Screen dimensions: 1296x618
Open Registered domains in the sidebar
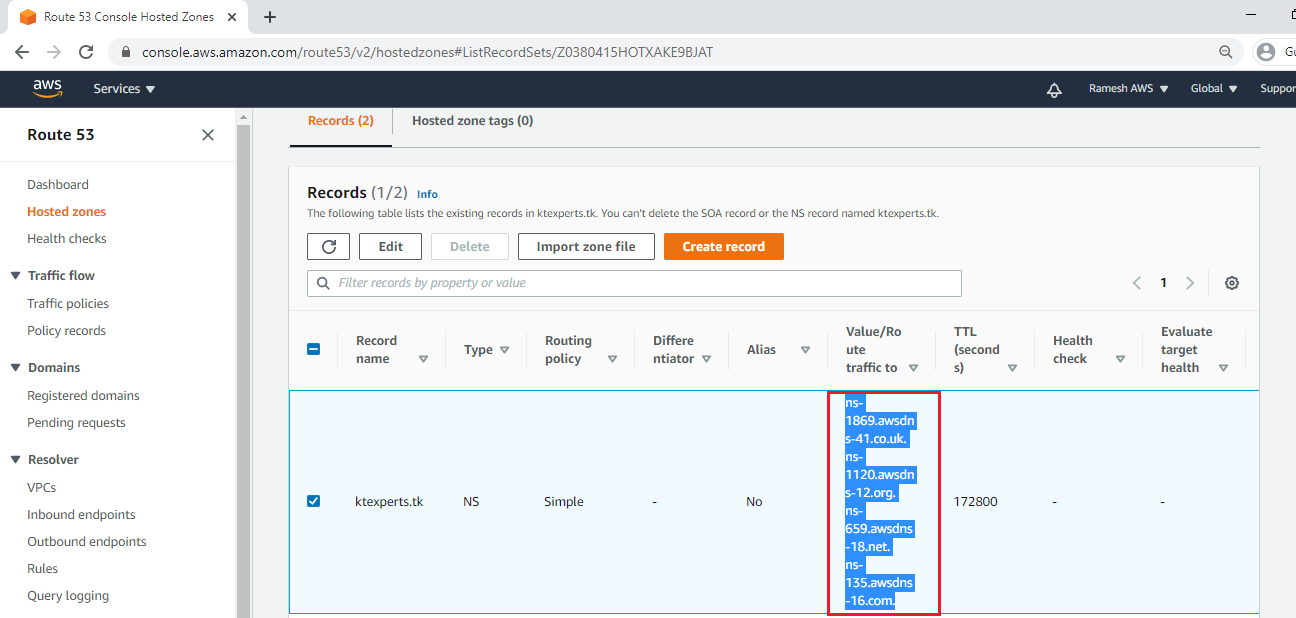click(x=83, y=396)
